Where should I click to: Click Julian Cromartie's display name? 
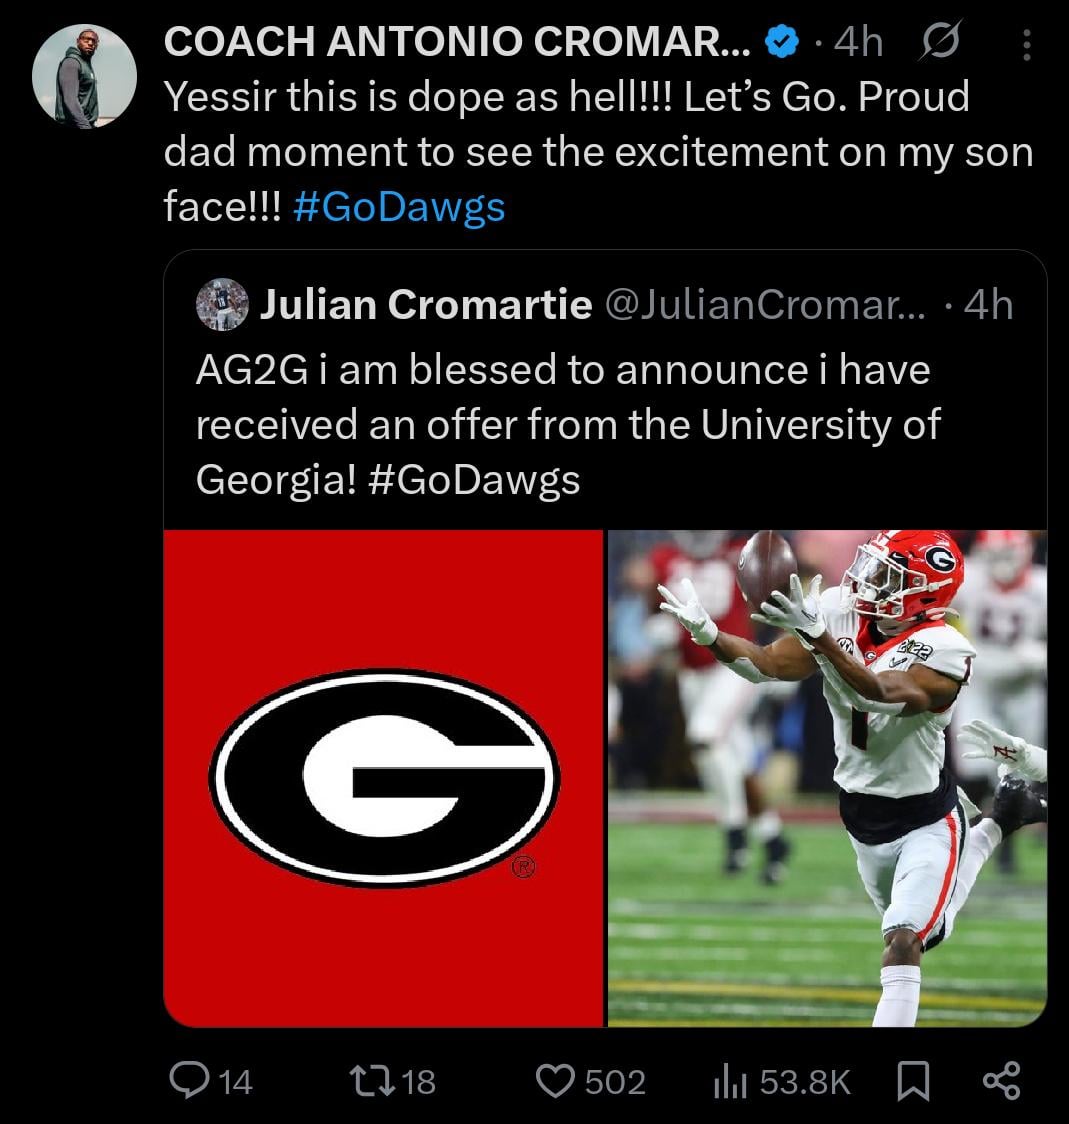coord(425,304)
